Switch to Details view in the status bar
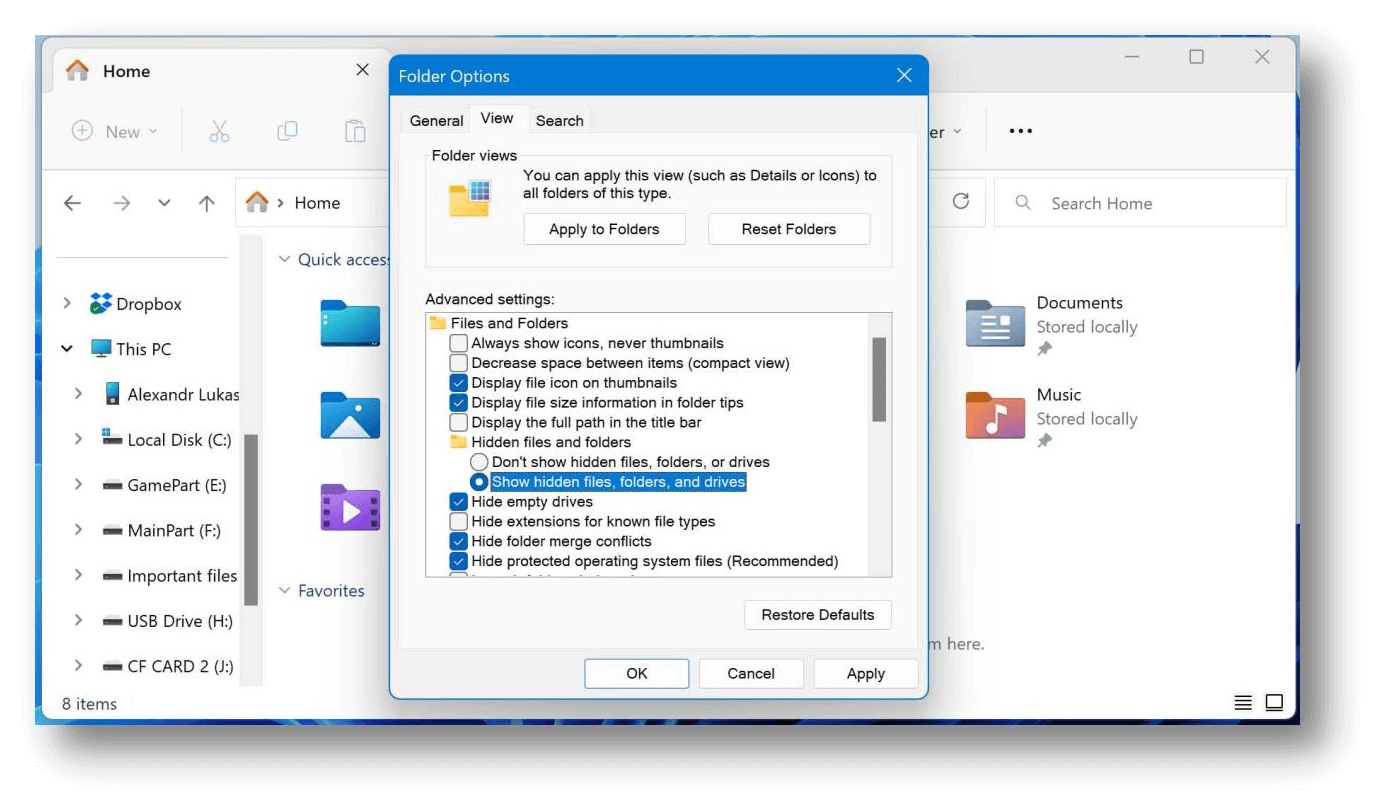Image resolution: width=1384 pixels, height=809 pixels. tap(1242, 702)
